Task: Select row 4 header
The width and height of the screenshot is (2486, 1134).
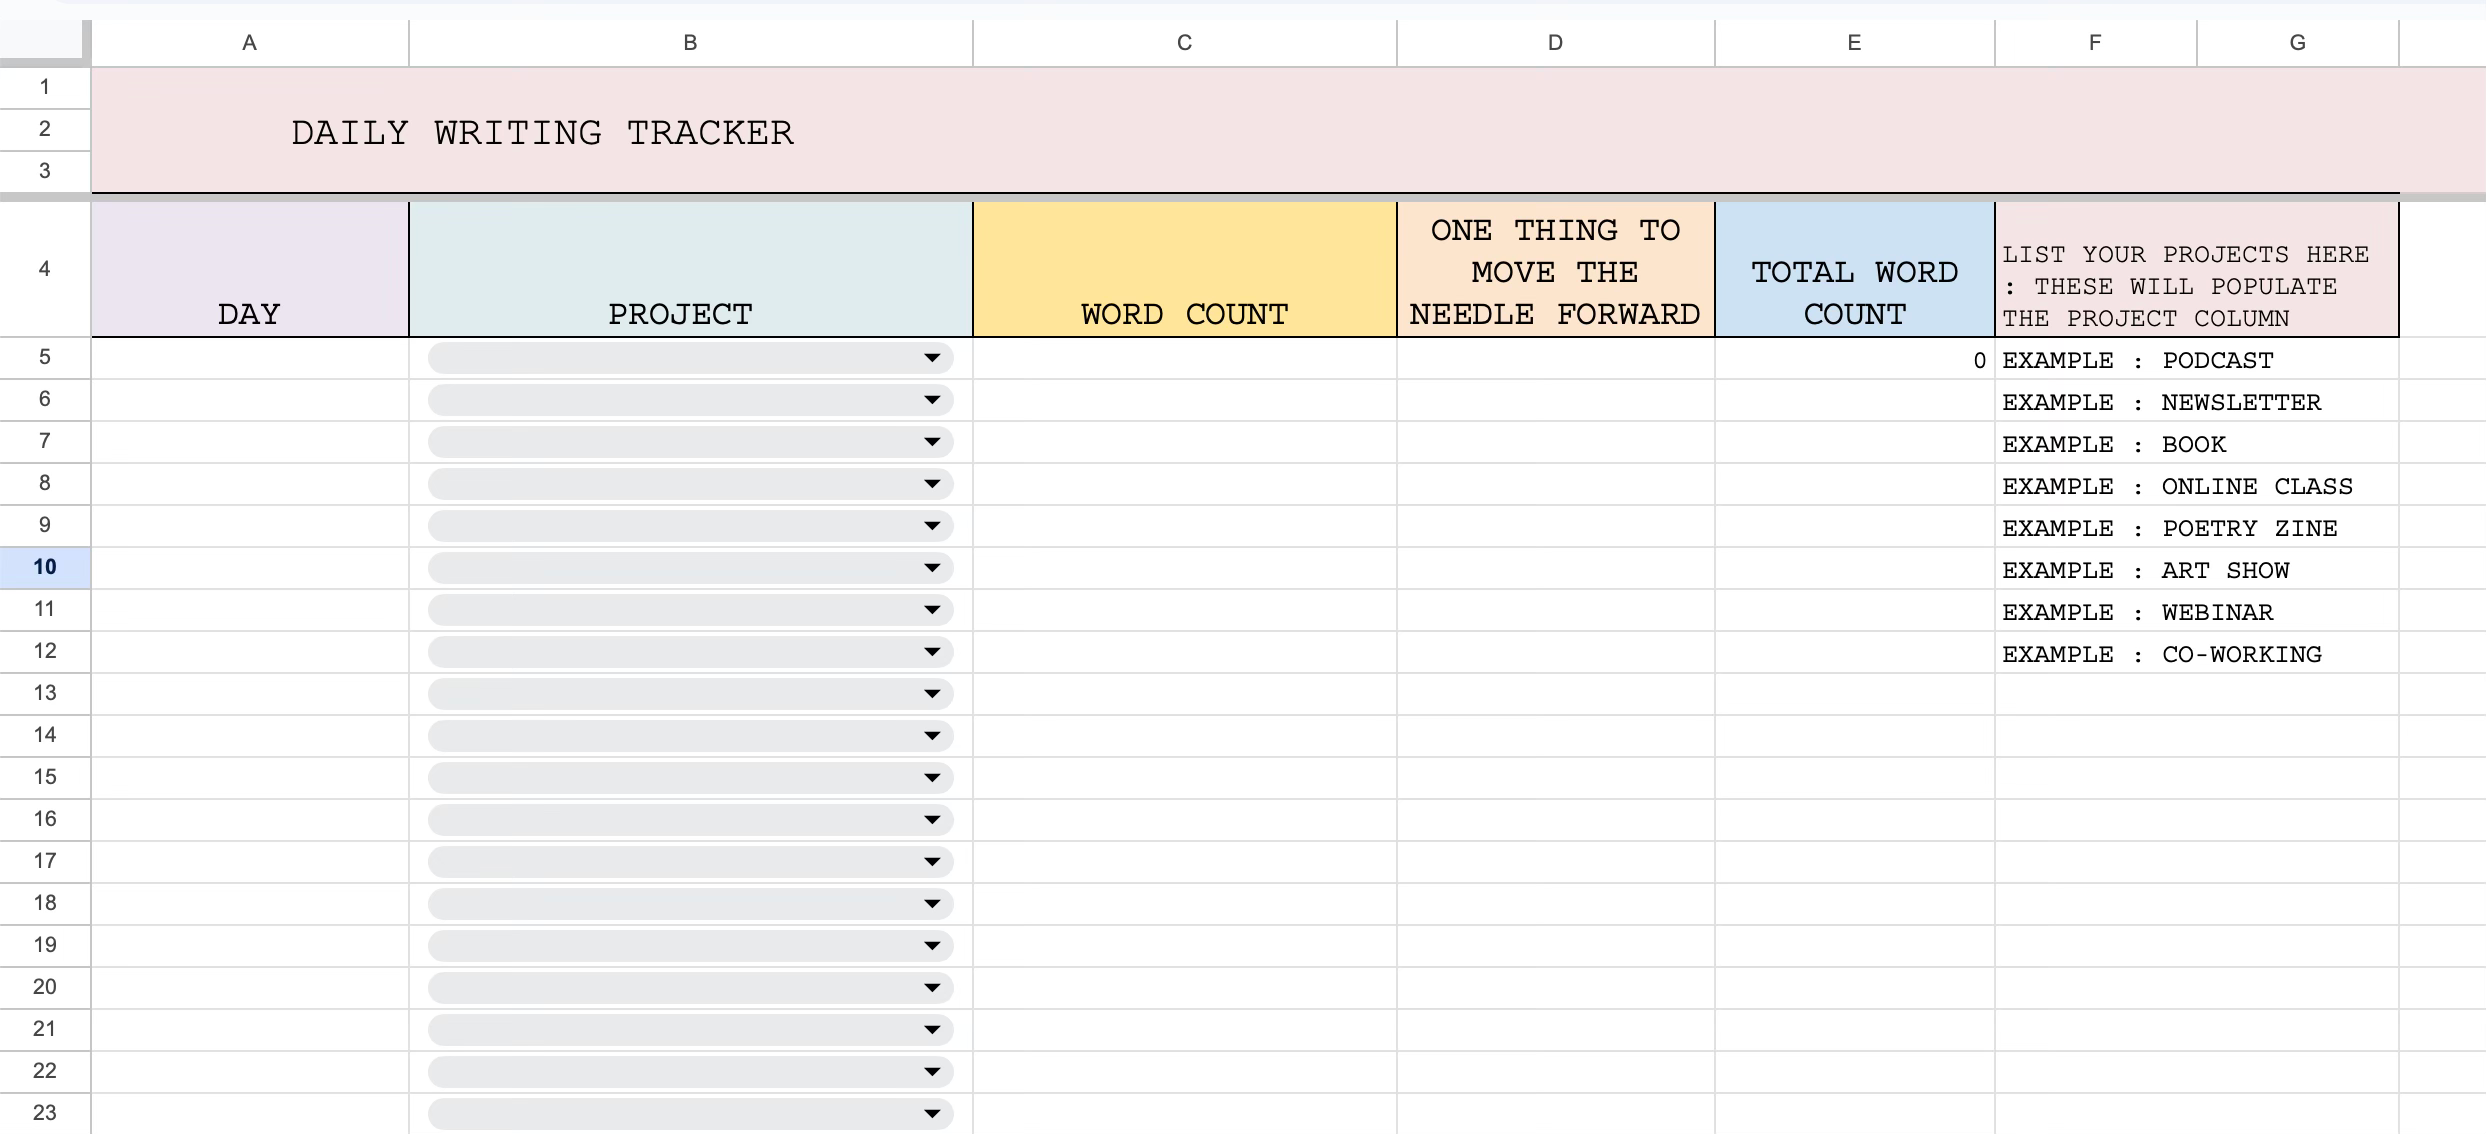Action: tap(44, 269)
